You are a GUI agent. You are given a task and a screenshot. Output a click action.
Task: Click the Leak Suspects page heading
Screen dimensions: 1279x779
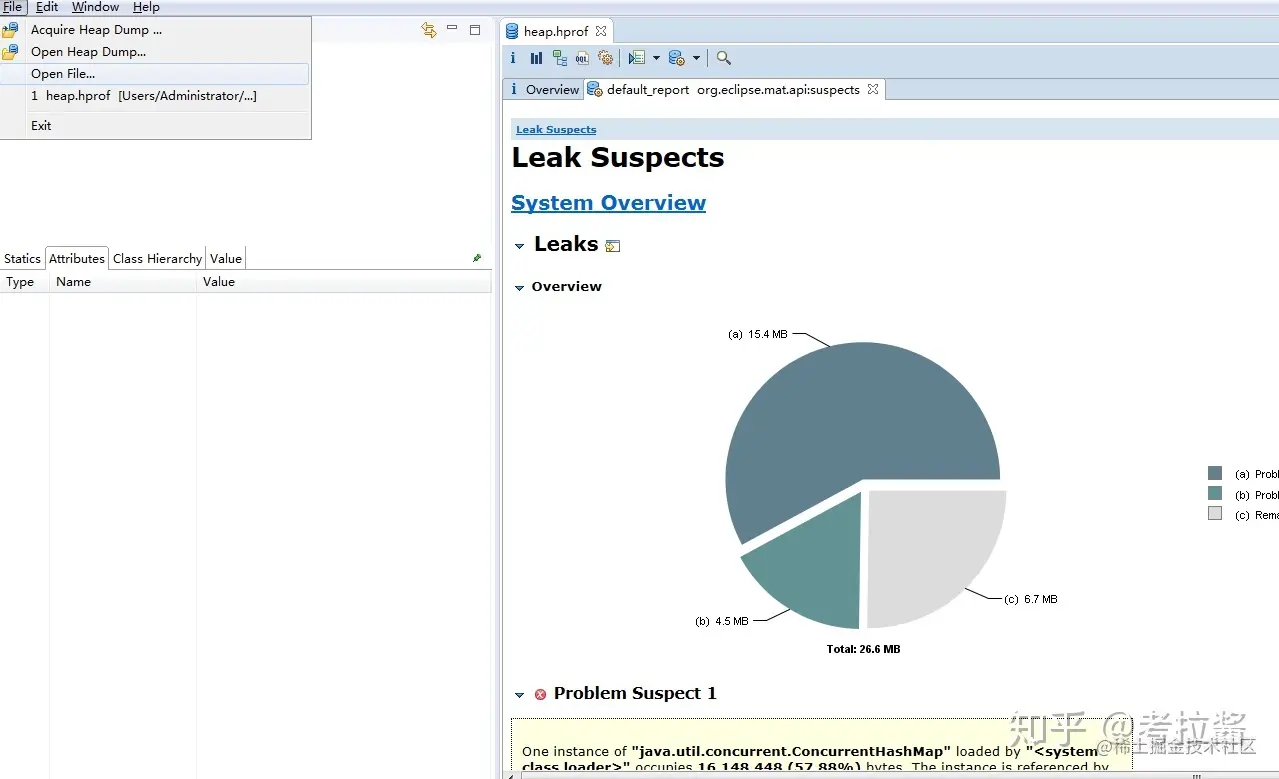pos(618,158)
